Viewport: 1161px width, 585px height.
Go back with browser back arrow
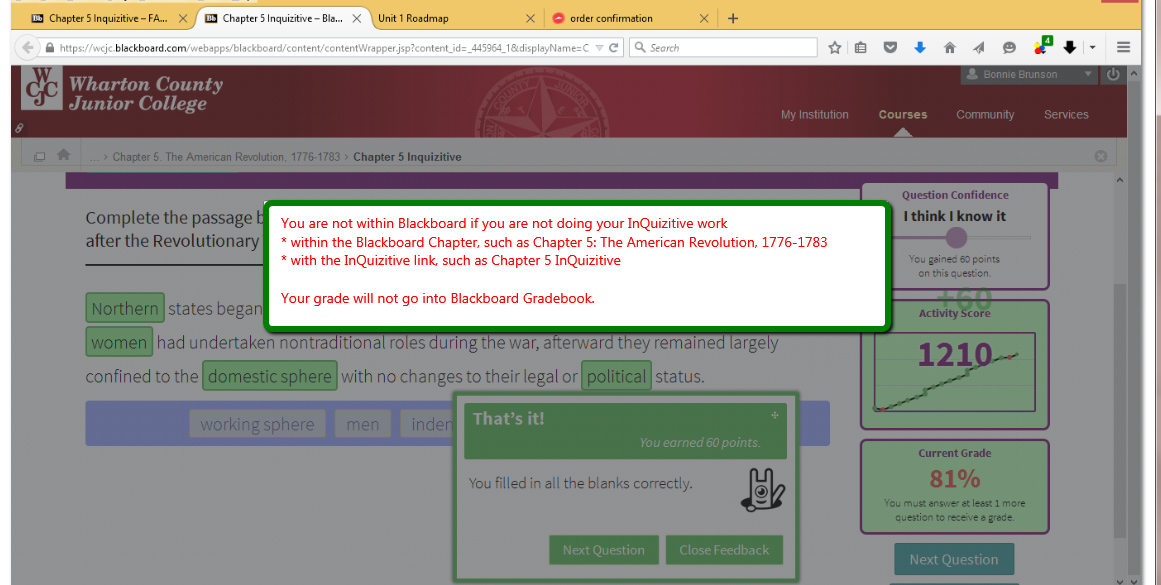27,47
